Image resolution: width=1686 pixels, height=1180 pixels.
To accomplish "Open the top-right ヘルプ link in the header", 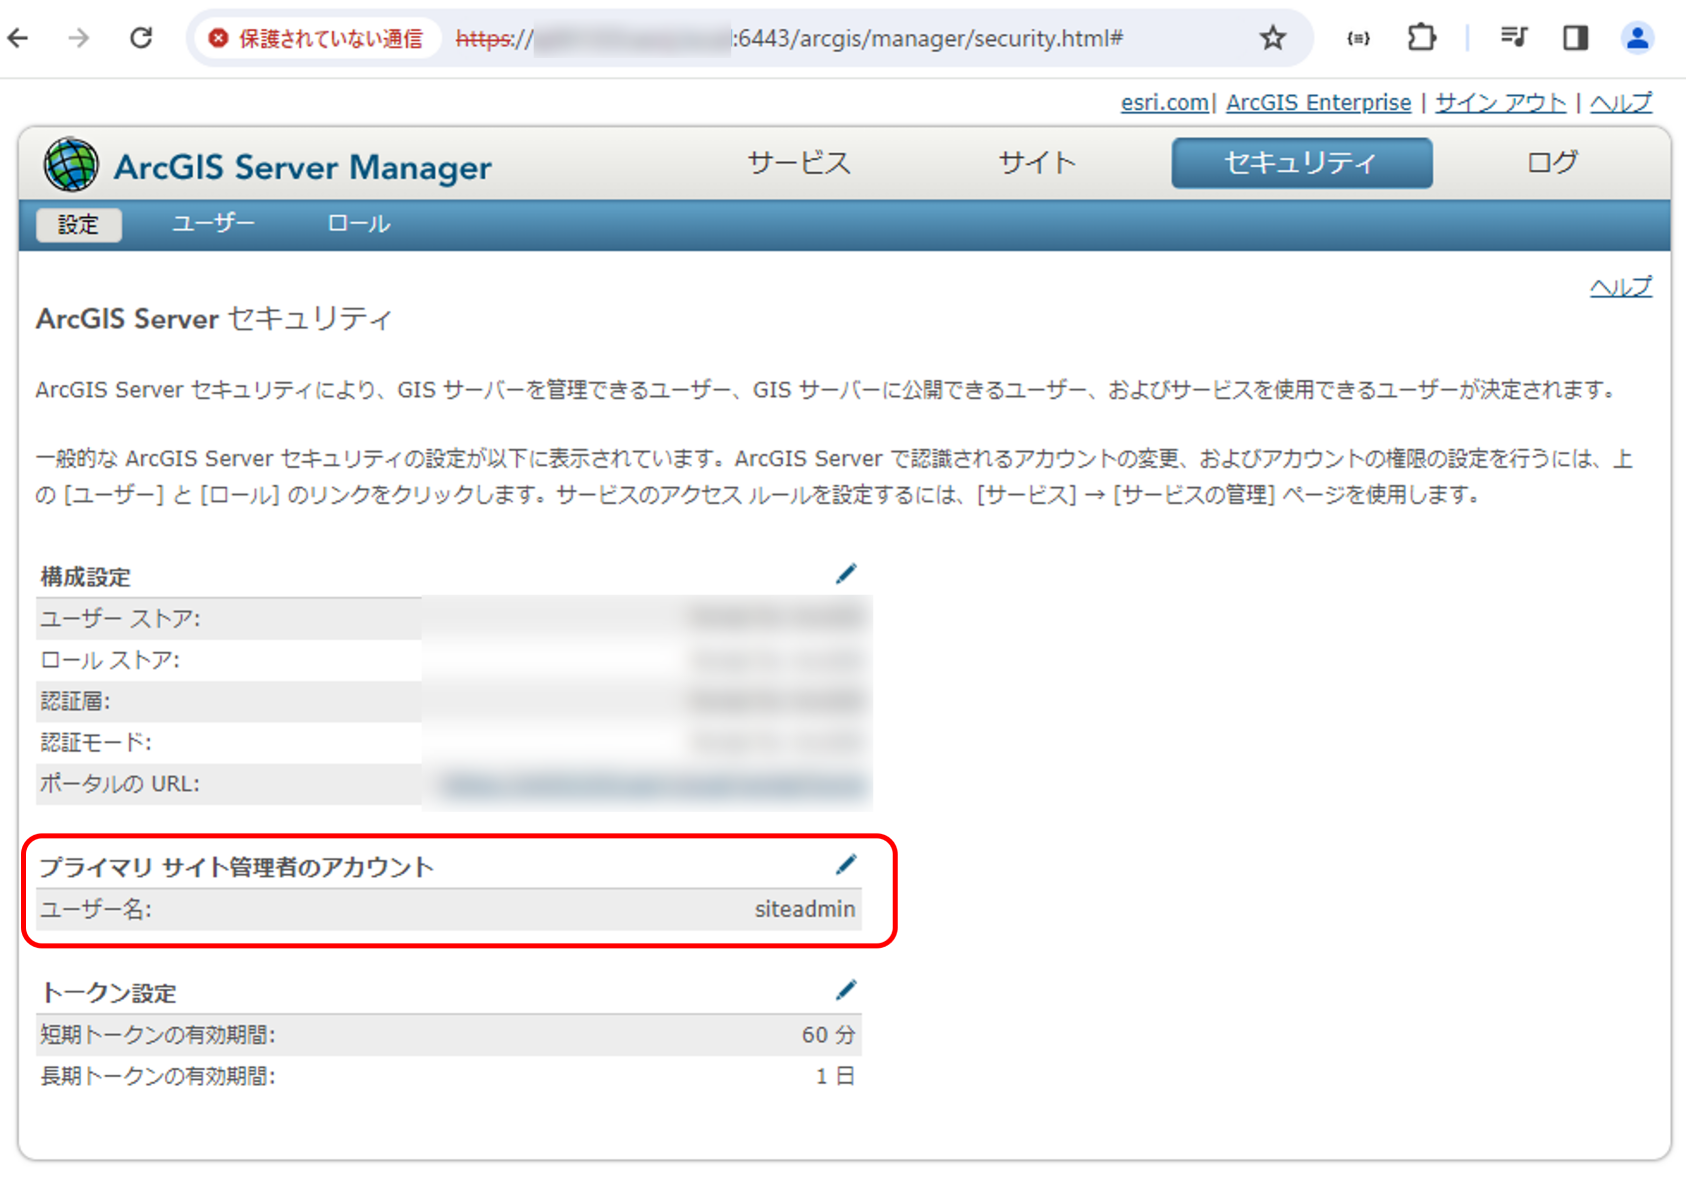I will [x=1620, y=102].
